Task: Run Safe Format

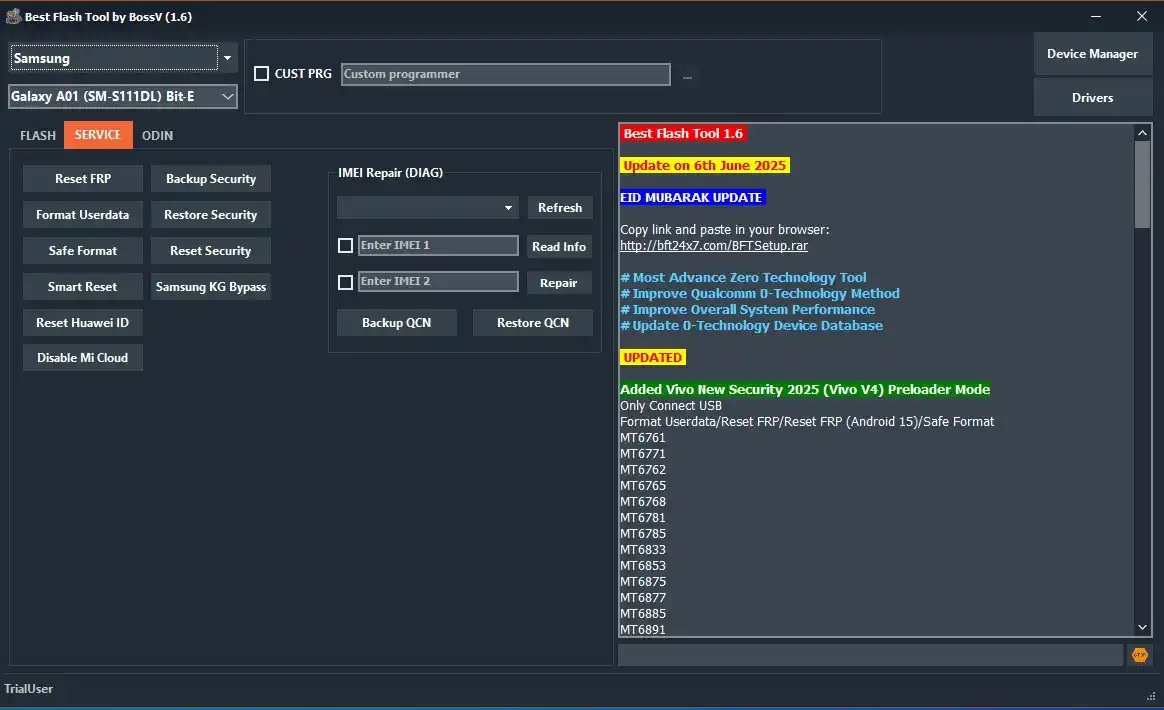Action: pos(82,251)
